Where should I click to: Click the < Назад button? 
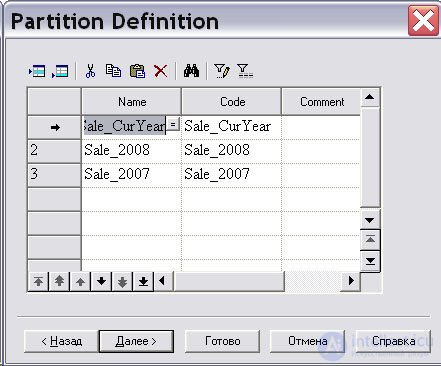tap(61, 341)
